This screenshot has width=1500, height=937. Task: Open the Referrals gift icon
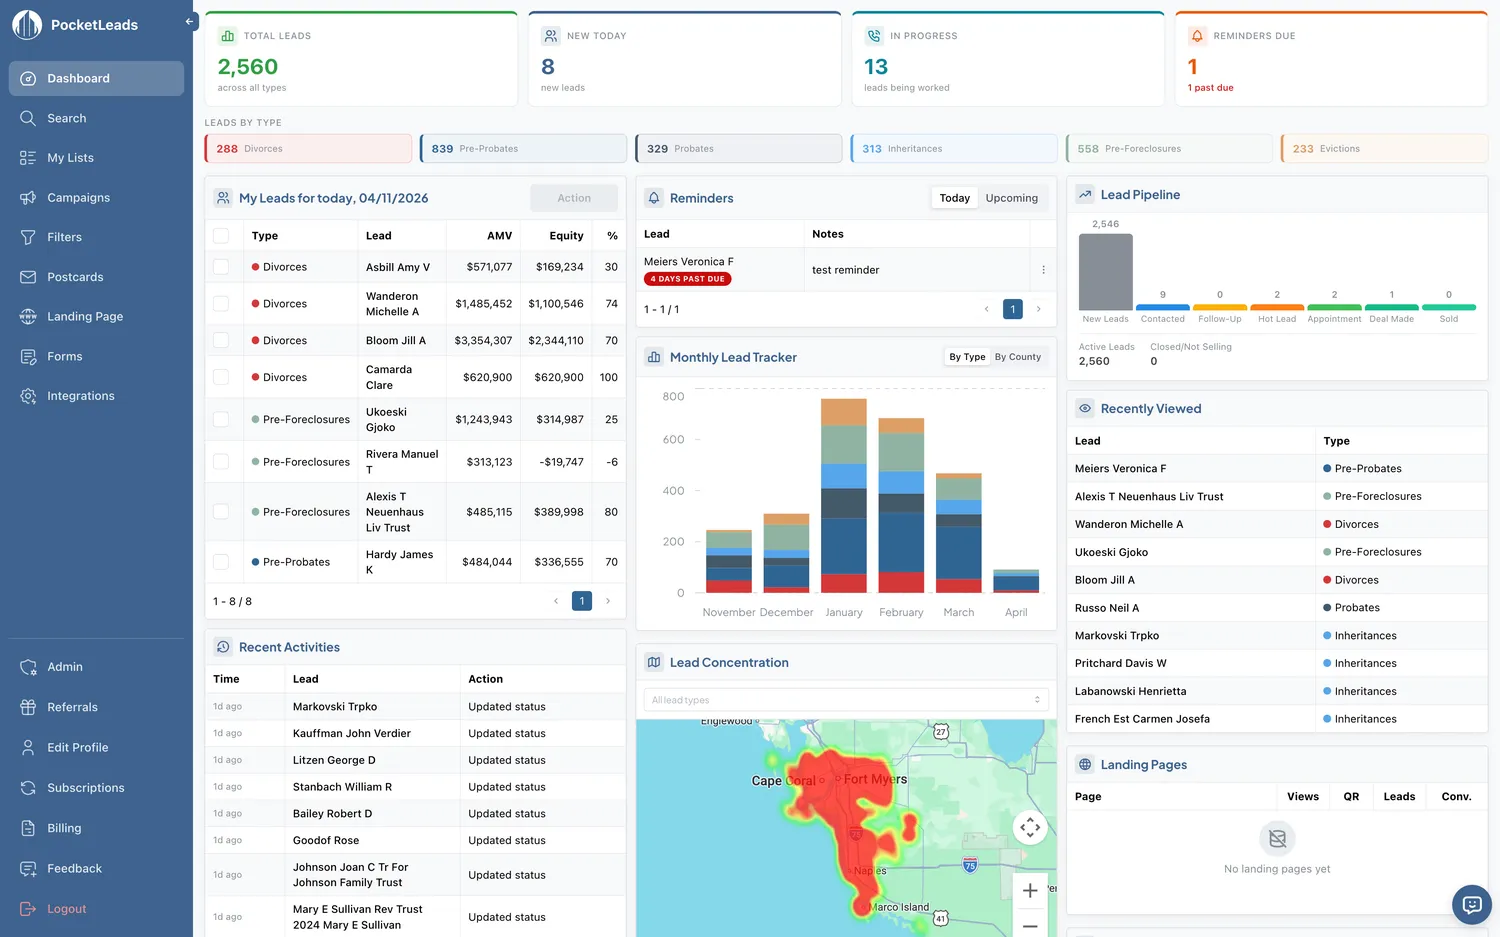pos(28,707)
